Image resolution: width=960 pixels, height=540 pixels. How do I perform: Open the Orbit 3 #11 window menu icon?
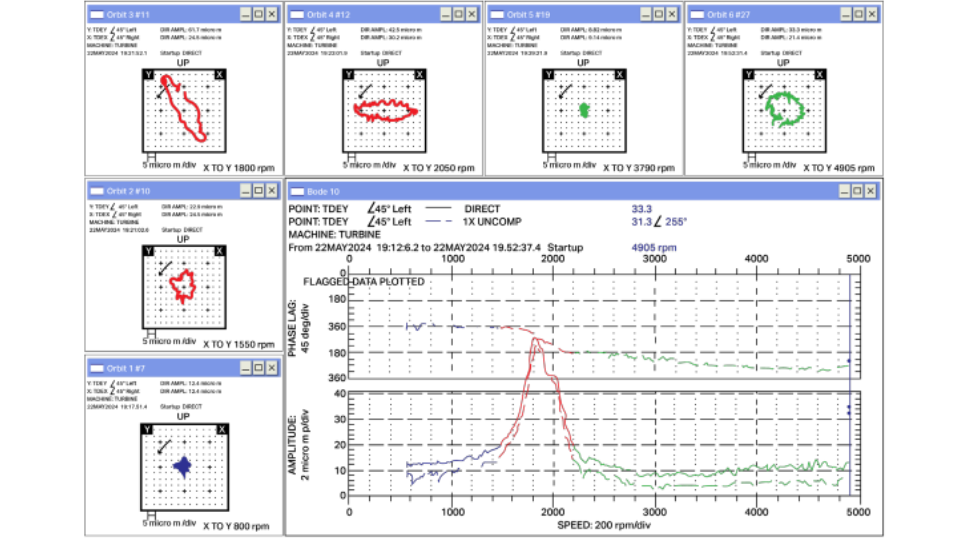96,15
